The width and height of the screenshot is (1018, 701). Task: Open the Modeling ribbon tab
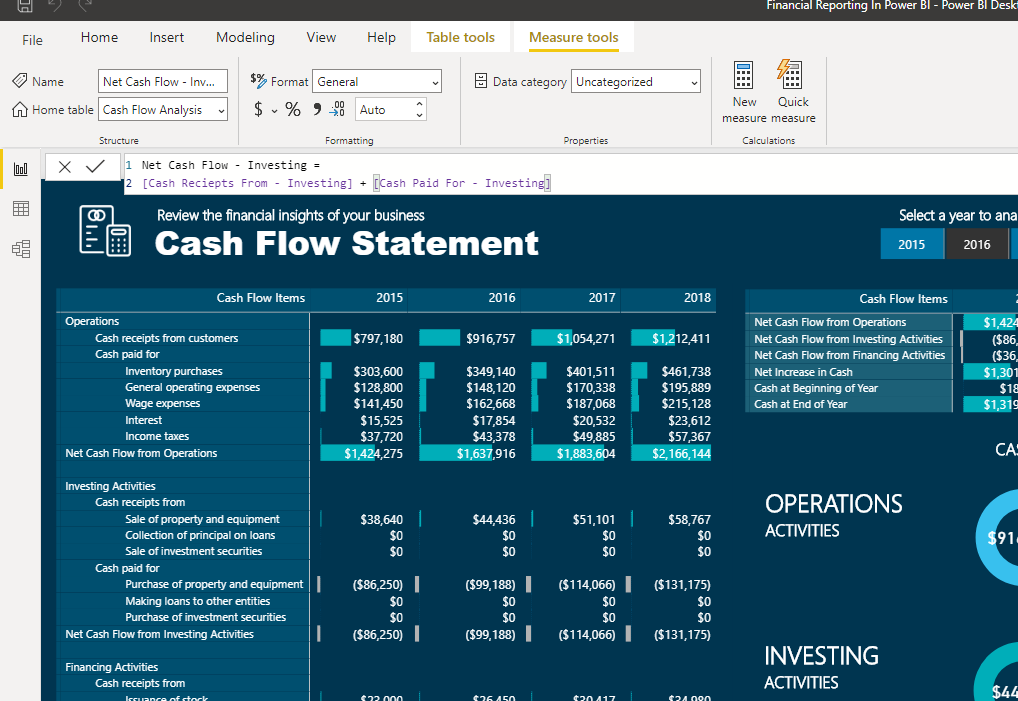(245, 38)
